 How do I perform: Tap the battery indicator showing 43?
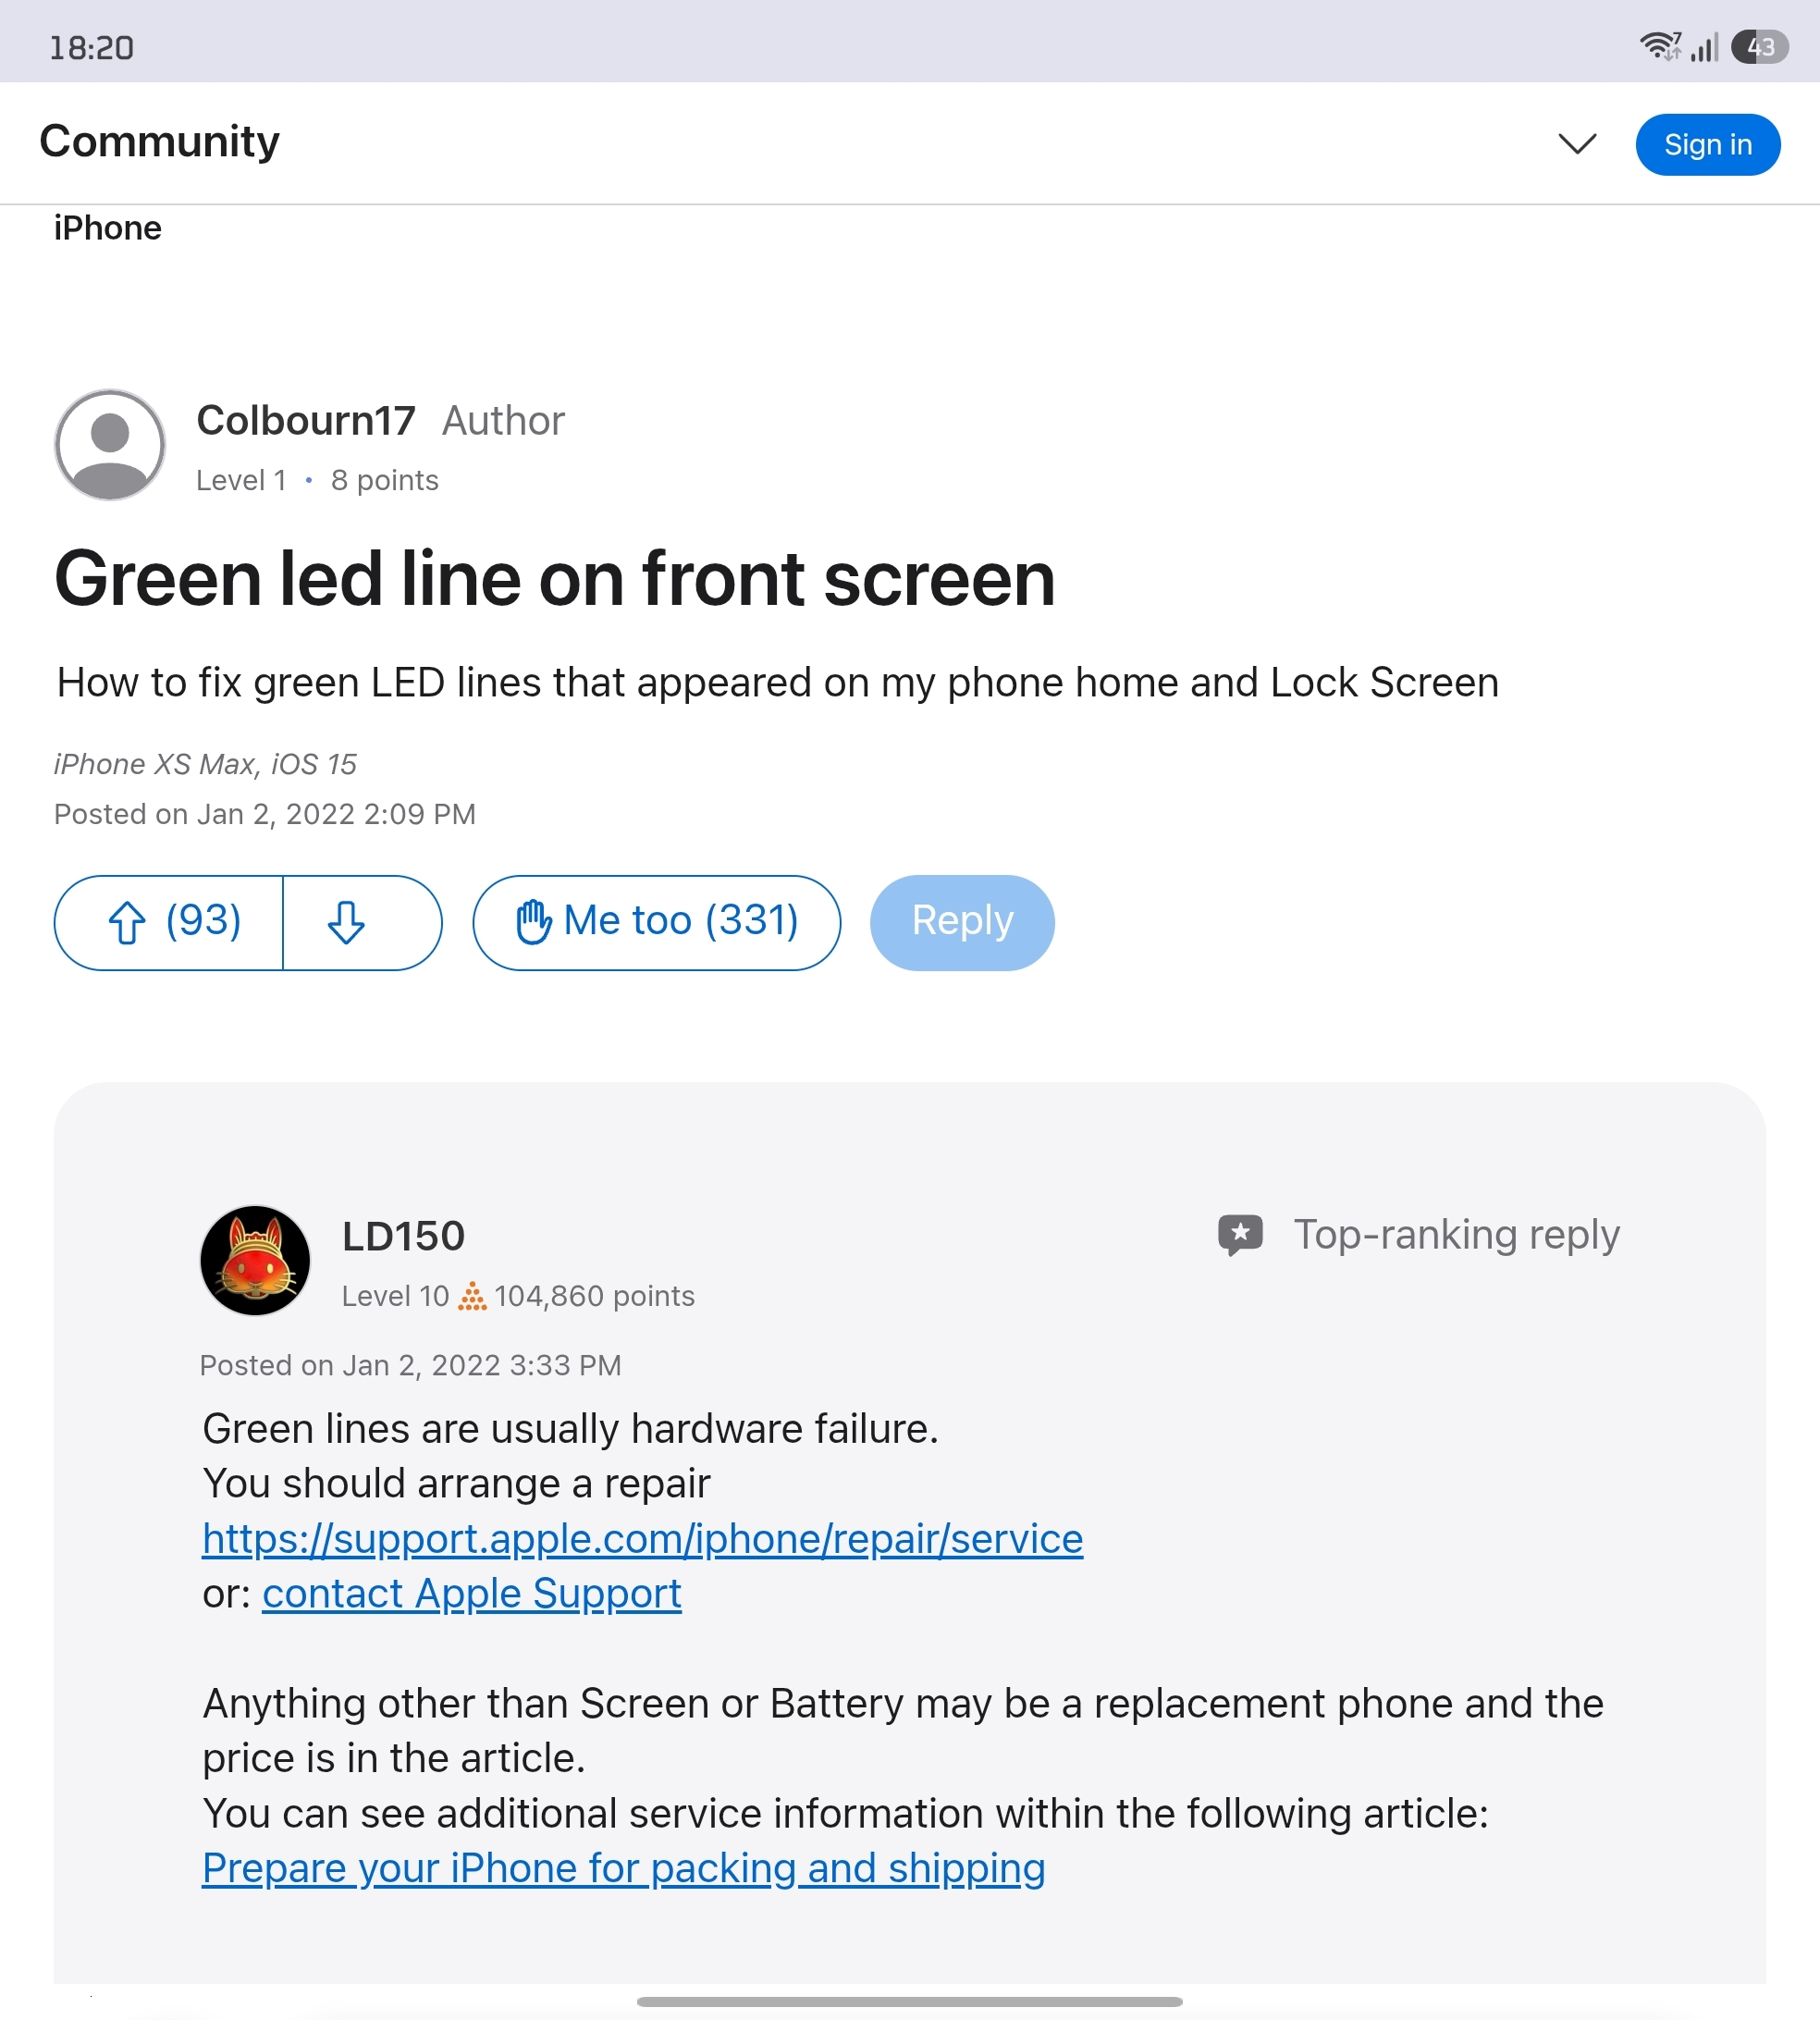[1760, 46]
